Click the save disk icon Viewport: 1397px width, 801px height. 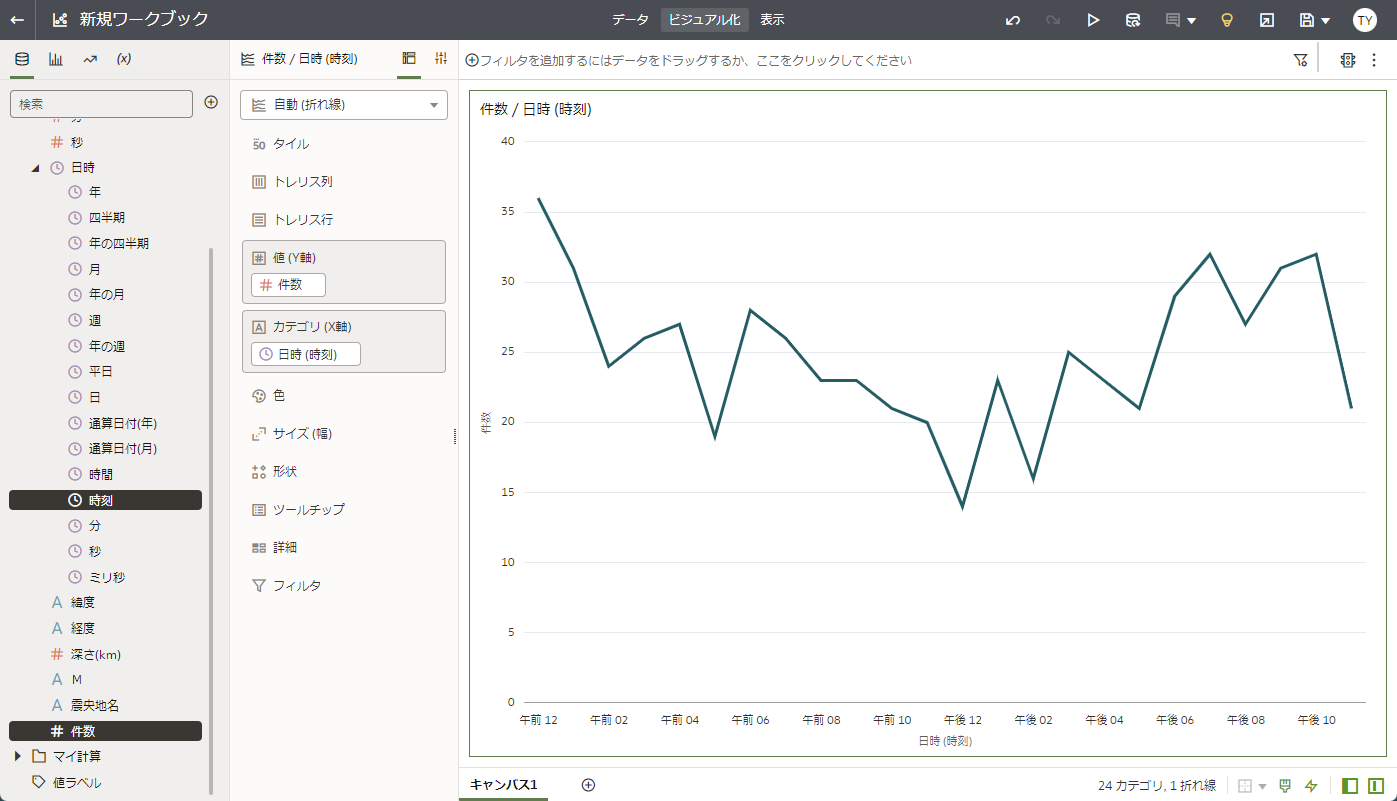(1306, 20)
